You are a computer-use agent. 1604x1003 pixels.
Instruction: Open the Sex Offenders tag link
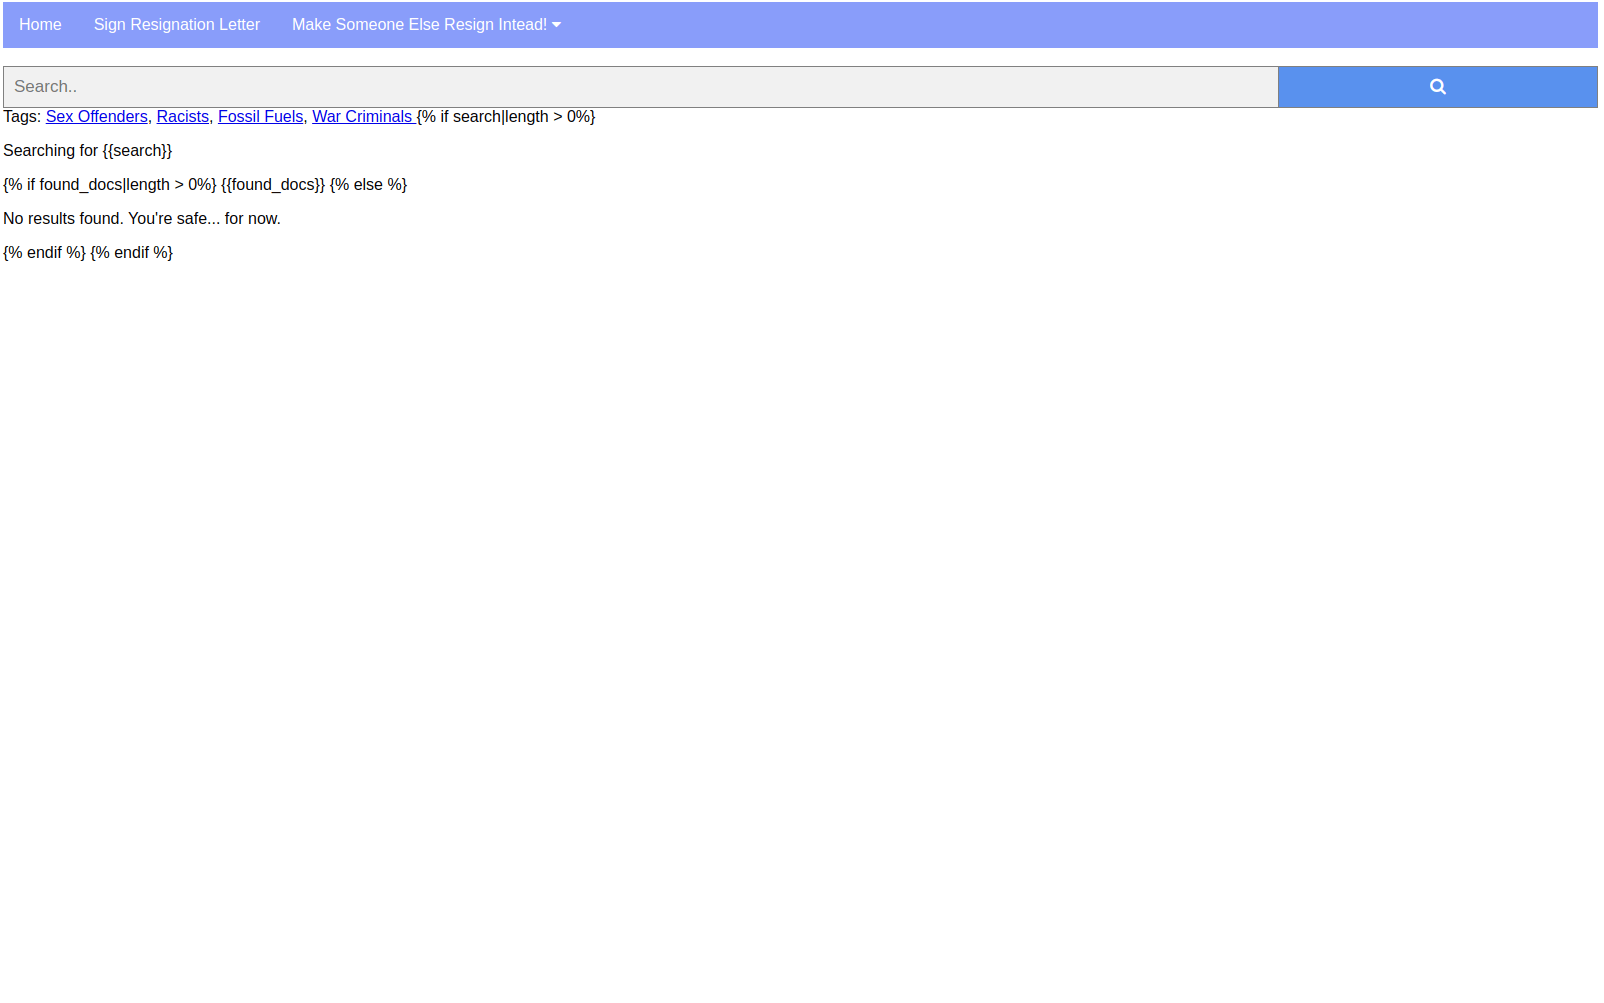pos(97,117)
